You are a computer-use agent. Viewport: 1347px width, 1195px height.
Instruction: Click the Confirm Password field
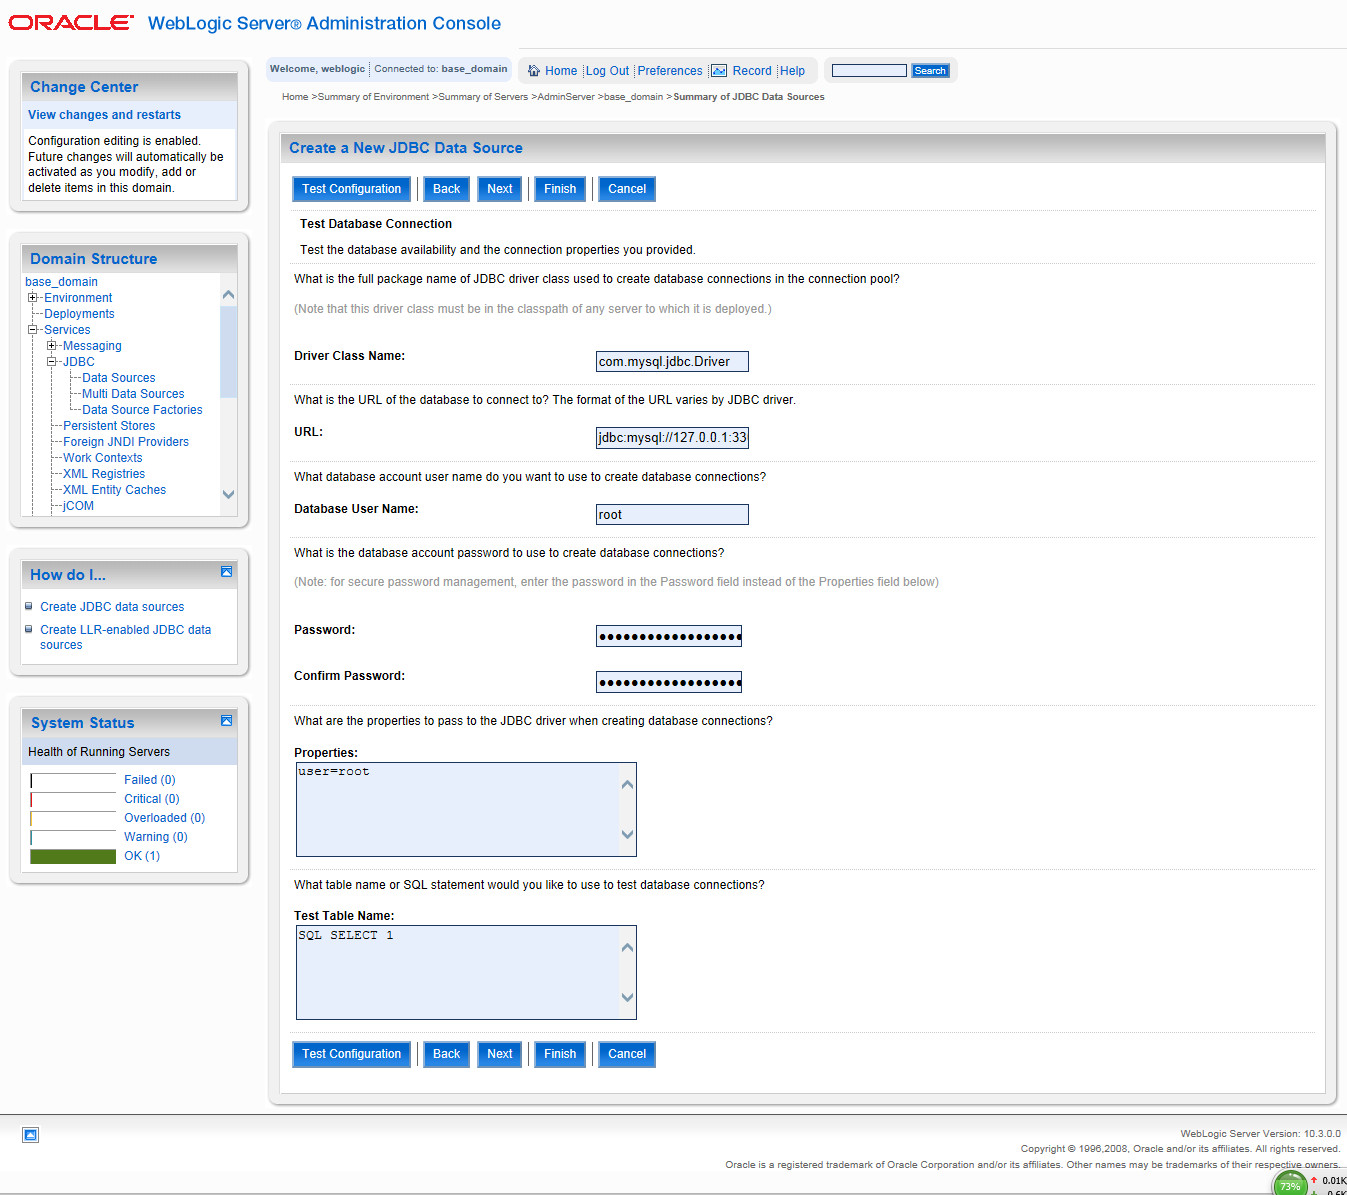[669, 682]
